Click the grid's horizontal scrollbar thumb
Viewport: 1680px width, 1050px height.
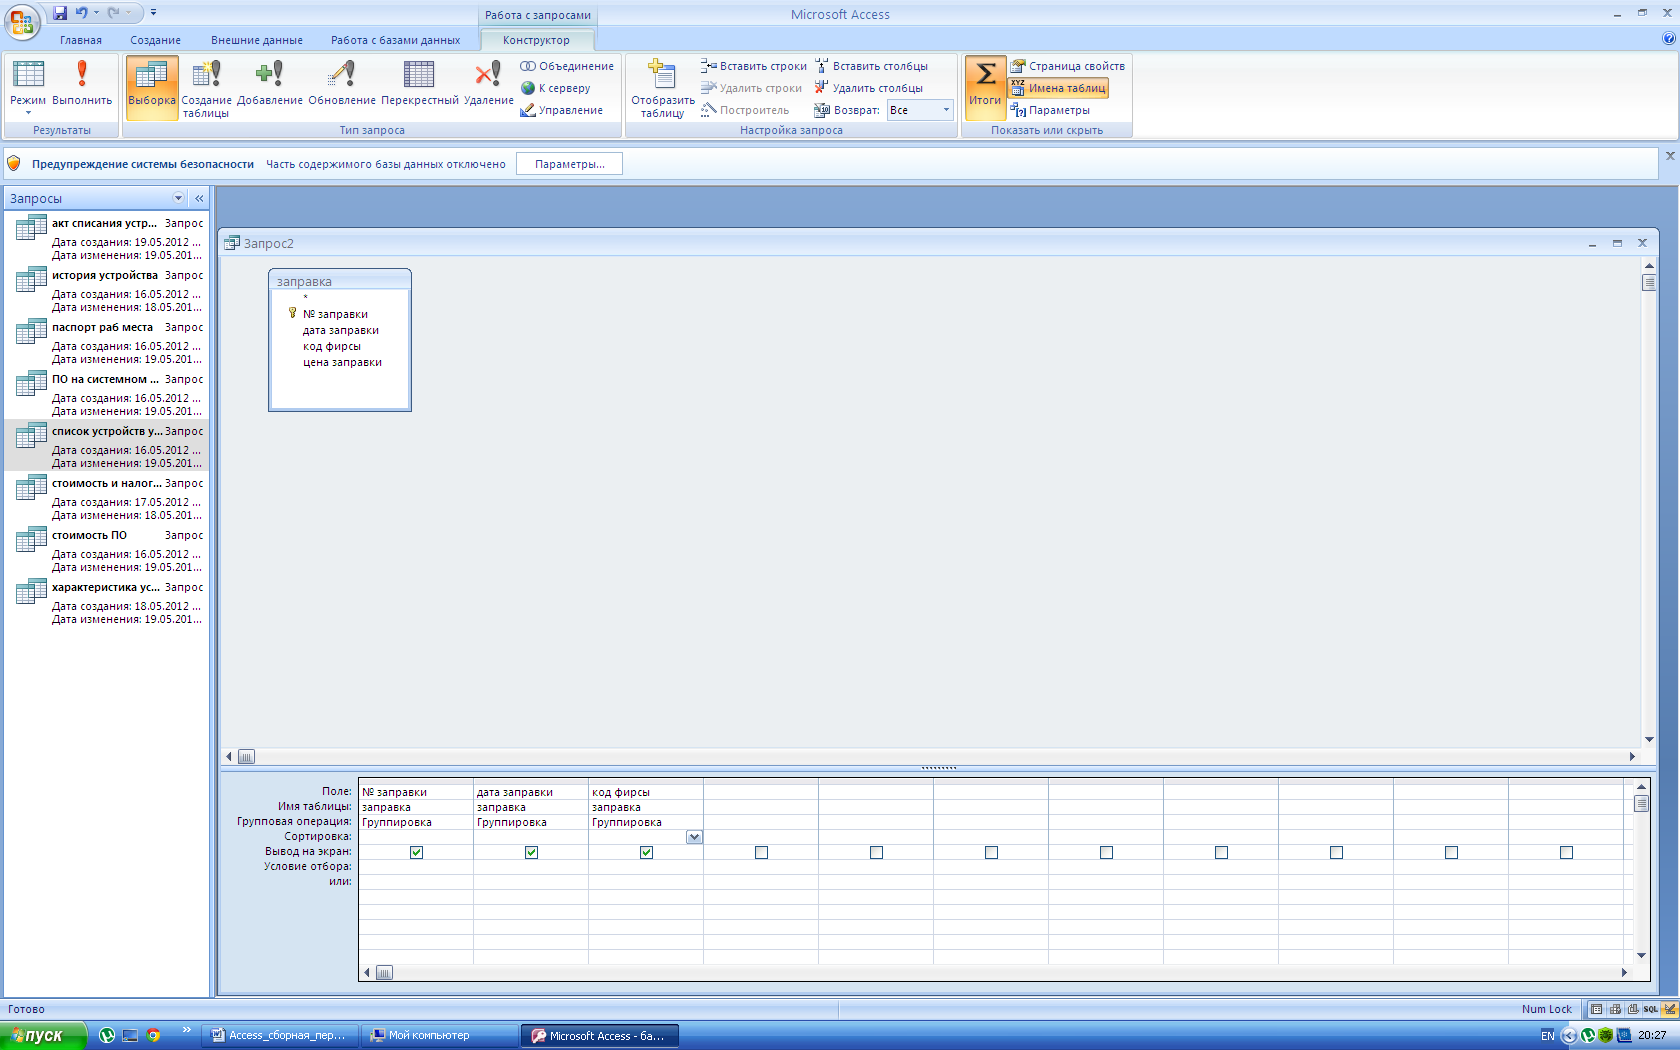tap(384, 972)
